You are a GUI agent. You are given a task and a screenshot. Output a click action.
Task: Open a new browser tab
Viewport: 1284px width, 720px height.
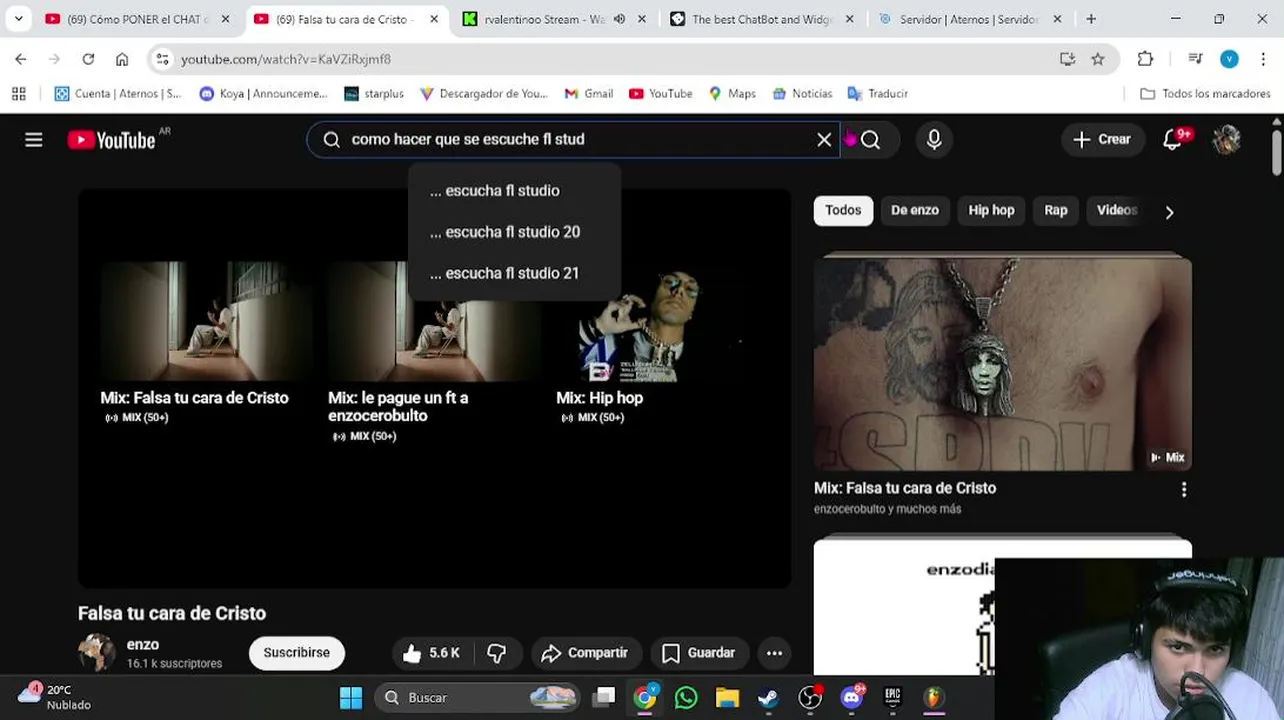(1091, 19)
